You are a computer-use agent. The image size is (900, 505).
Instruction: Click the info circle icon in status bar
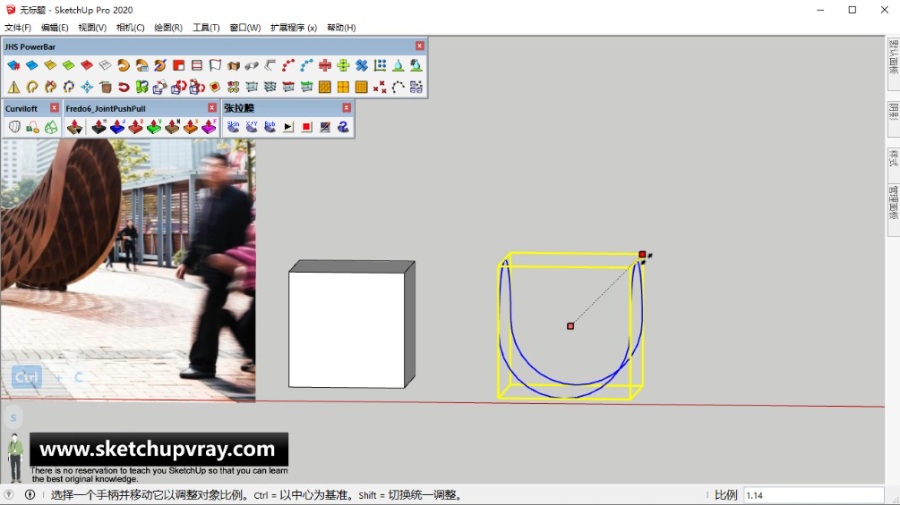tap(30, 495)
